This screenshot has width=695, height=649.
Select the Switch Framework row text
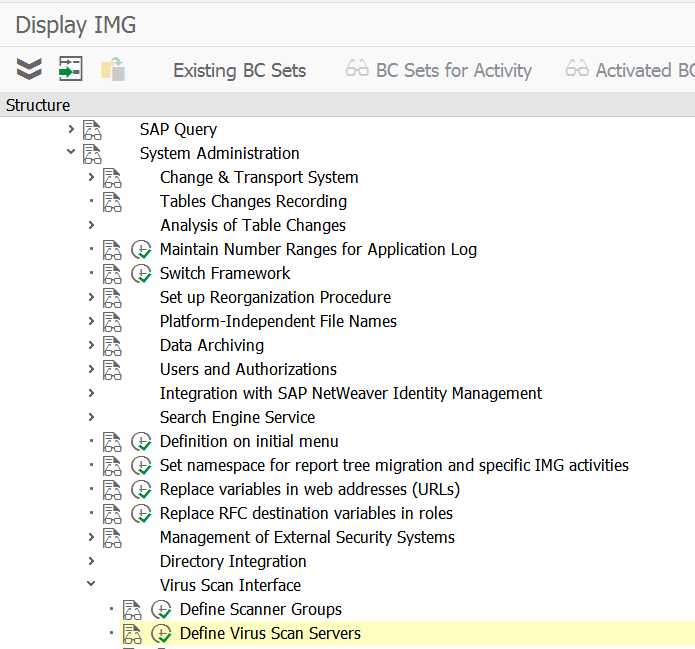click(225, 273)
